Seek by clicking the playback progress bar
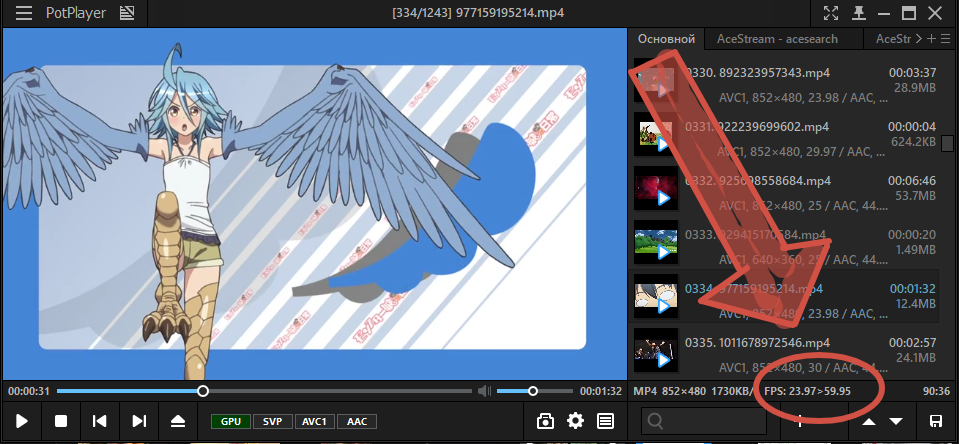Image resolution: width=959 pixels, height=444 pixels. click(264, 391)
